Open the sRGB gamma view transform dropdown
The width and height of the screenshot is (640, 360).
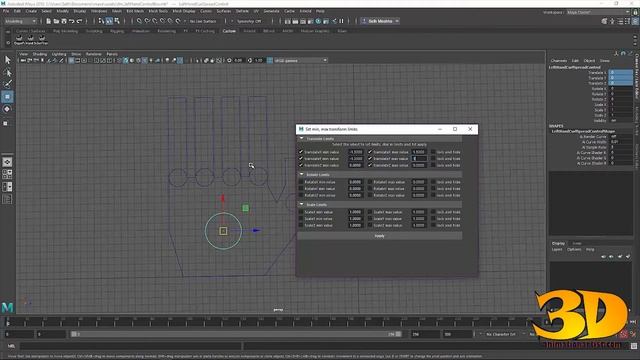click(x=301, y=60)
